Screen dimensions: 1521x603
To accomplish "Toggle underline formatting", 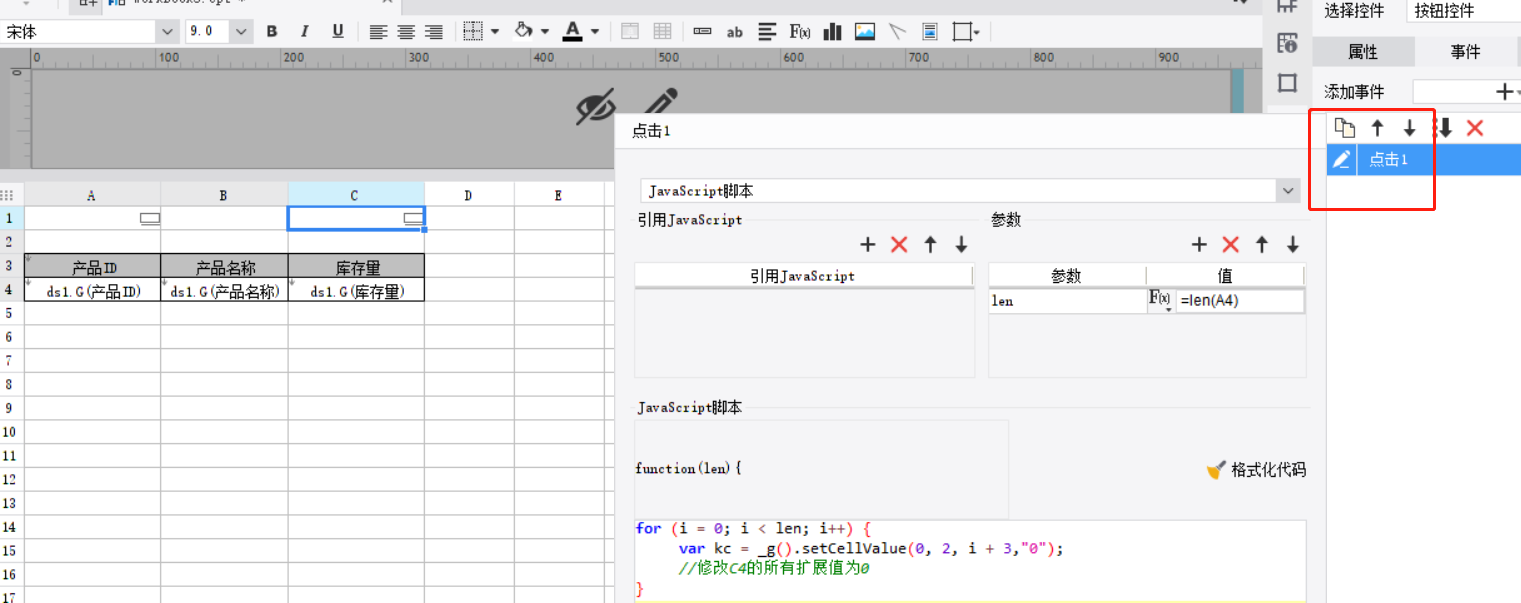I will [338, 32].
